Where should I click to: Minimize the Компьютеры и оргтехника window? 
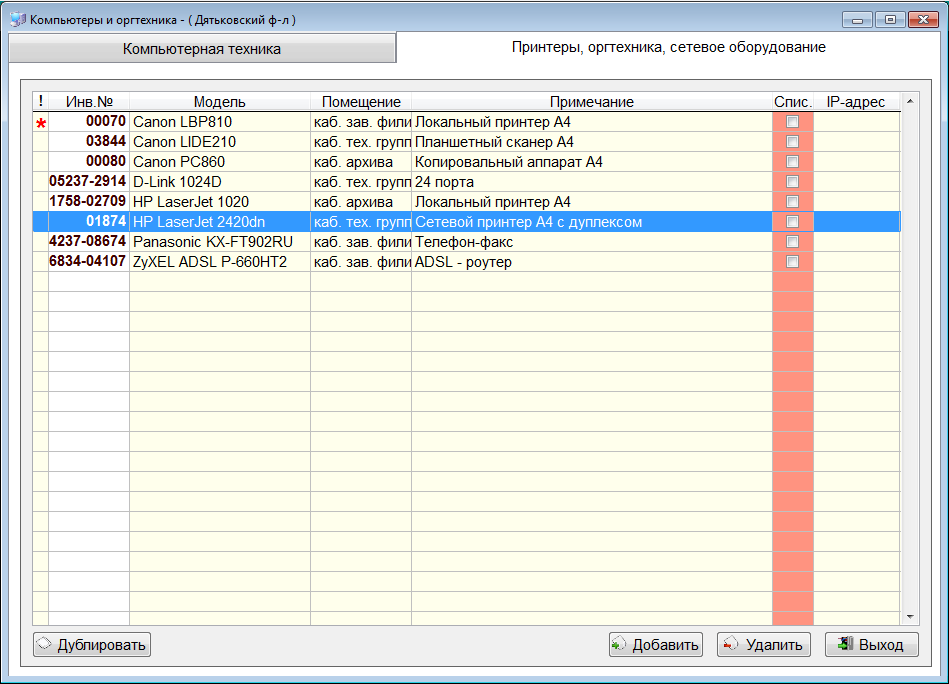pyautogui.click(x=858, y=19)
